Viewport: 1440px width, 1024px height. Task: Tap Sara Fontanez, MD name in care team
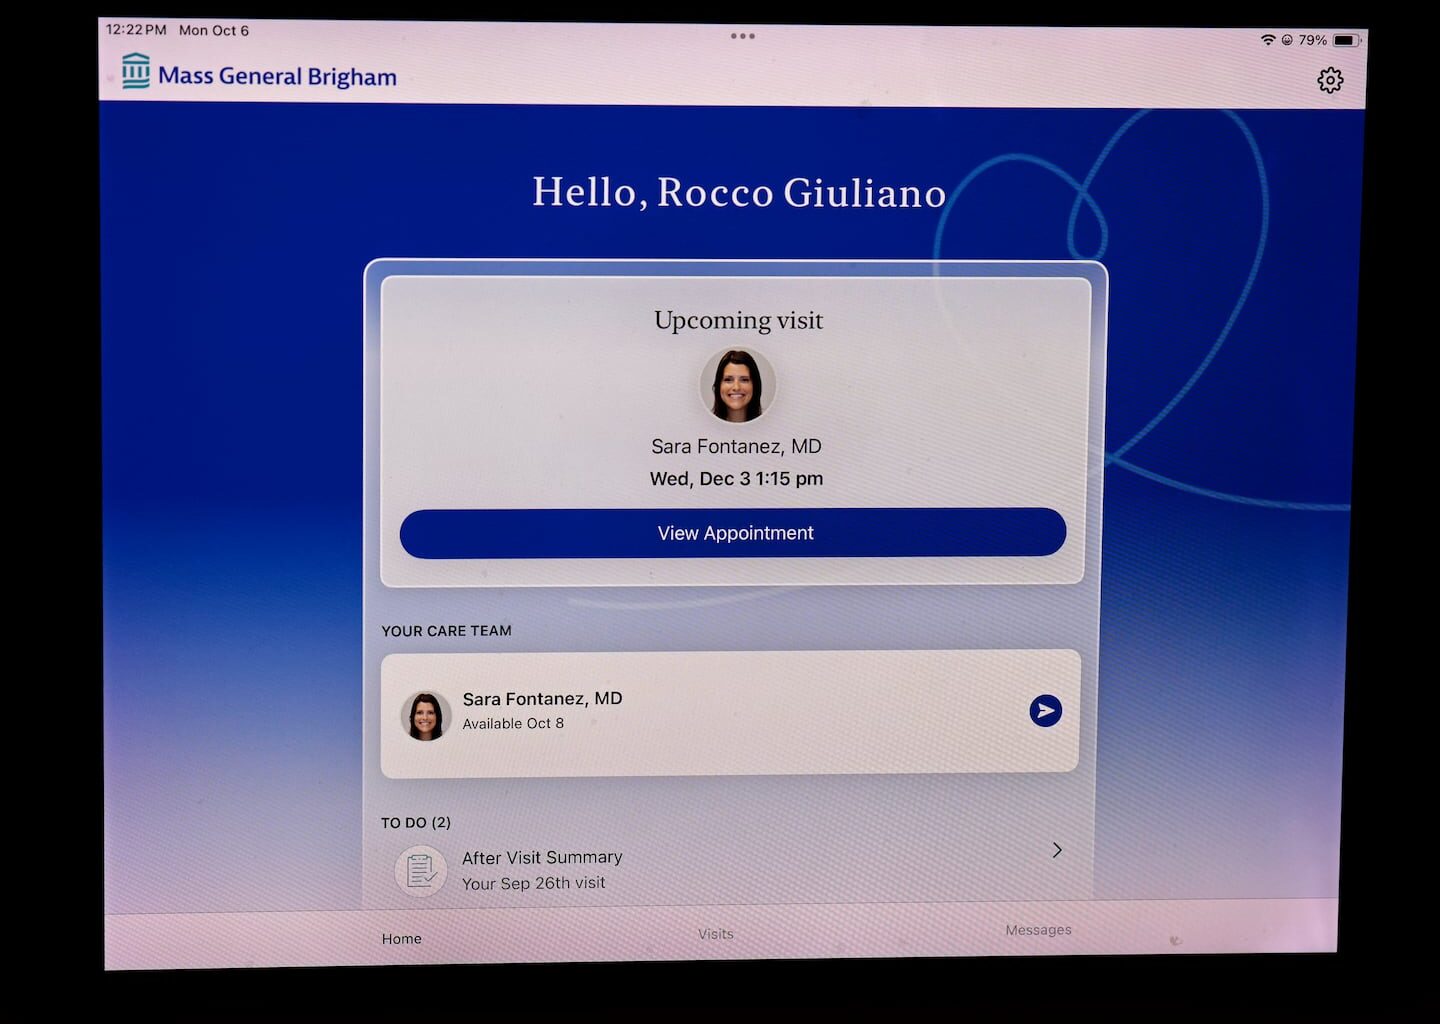coord(542,699)
